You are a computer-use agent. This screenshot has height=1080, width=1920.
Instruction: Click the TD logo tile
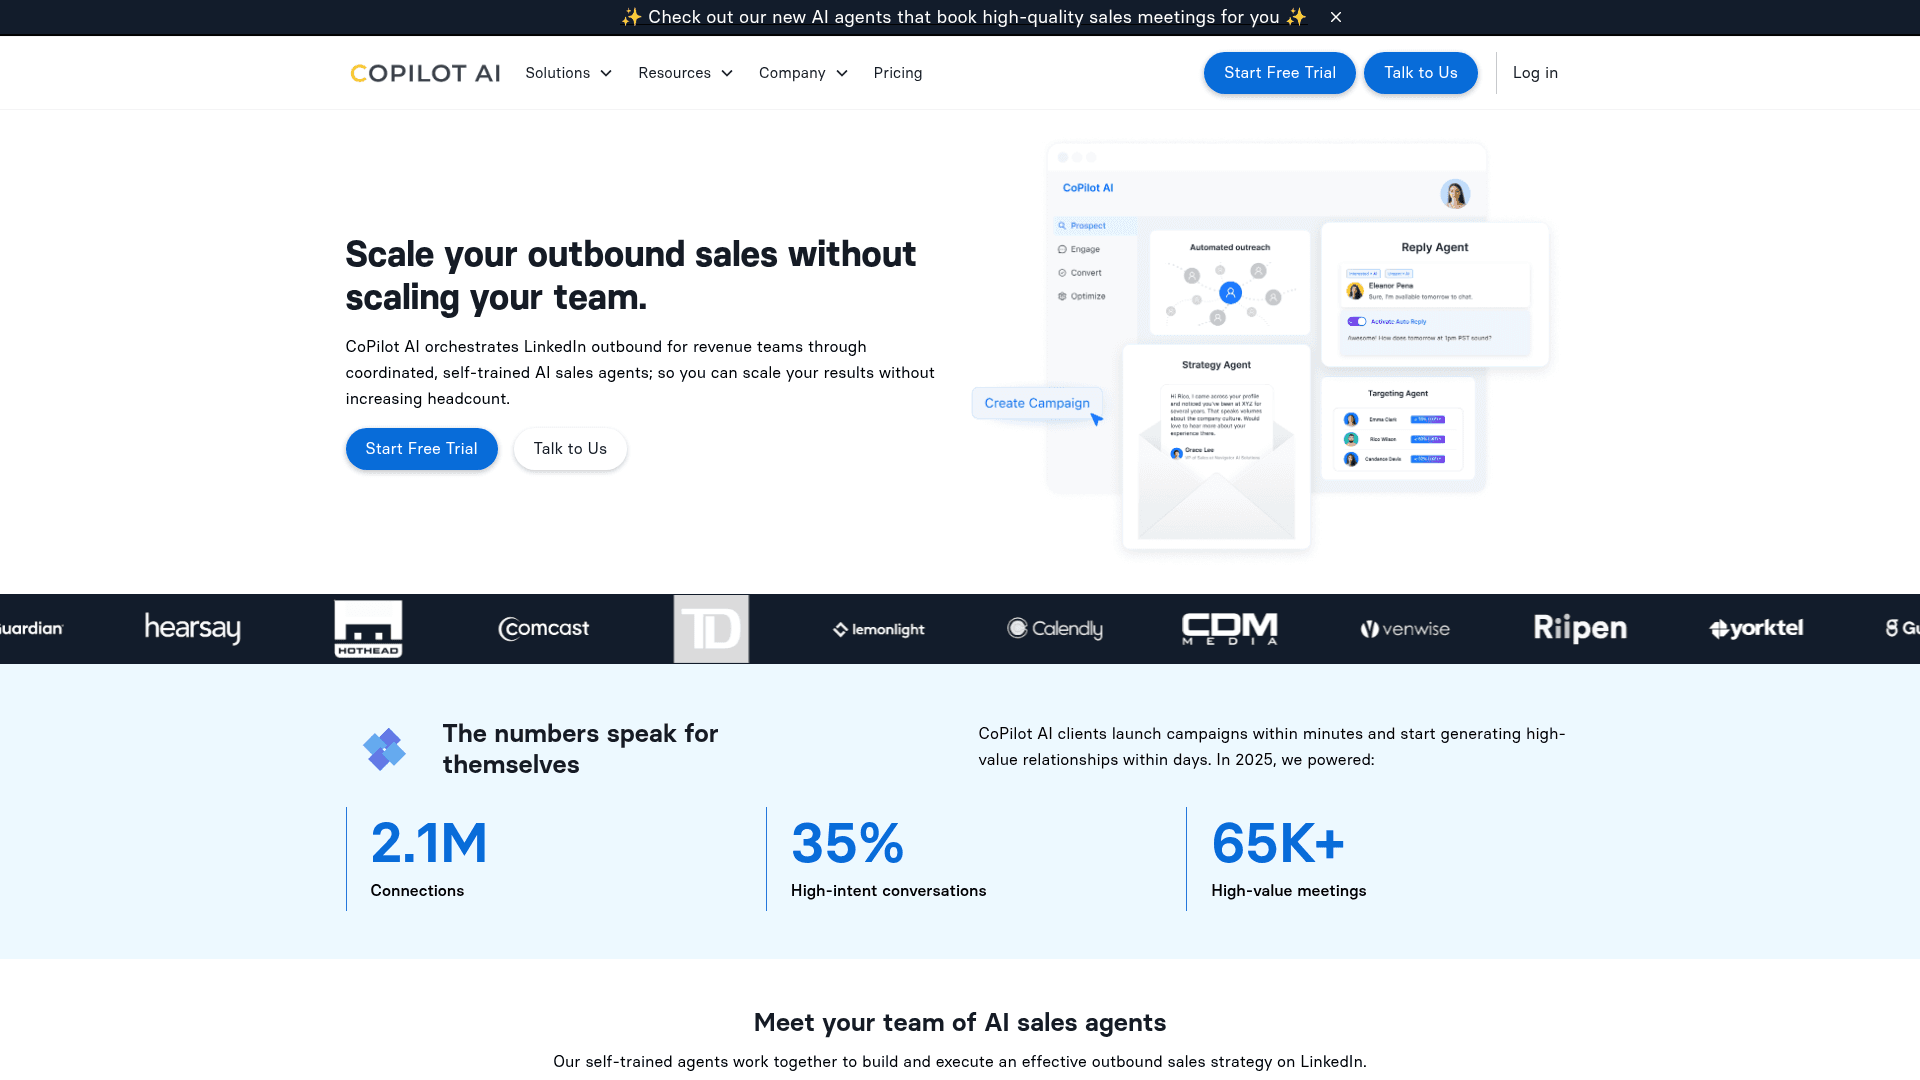[x=711, y=629]
